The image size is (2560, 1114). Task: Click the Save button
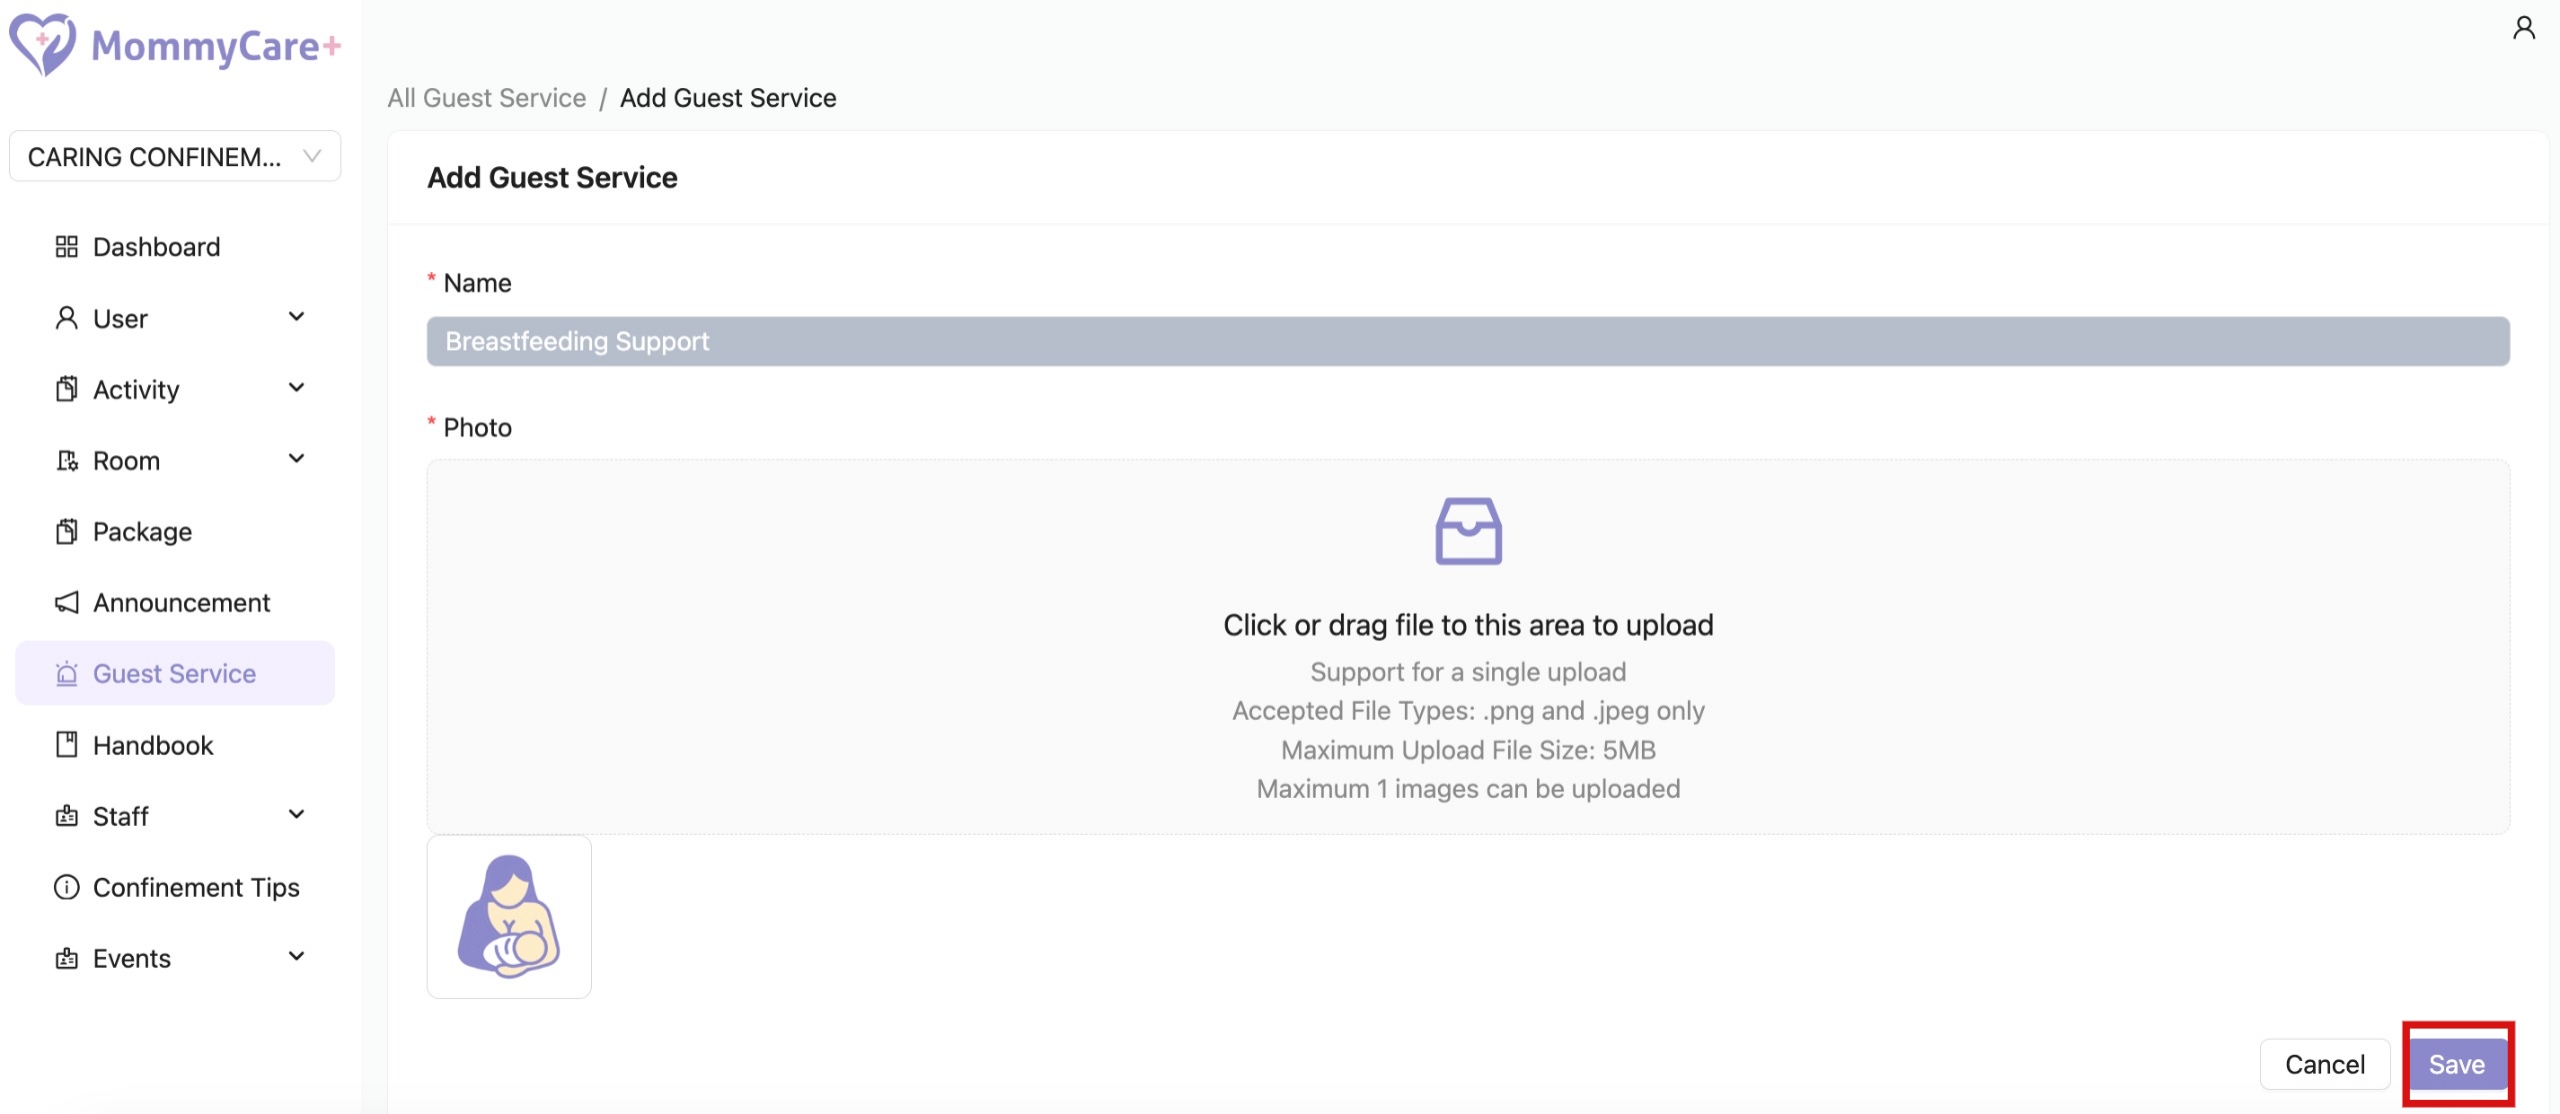2458,1064
